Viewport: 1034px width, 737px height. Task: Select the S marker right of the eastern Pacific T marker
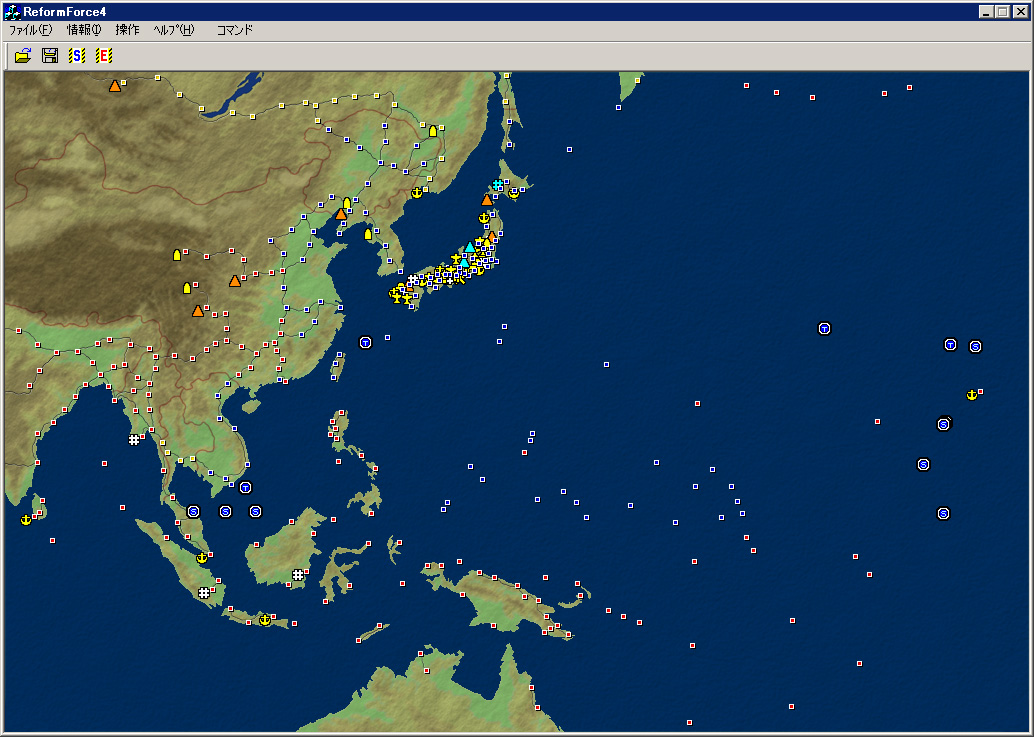coord(976,347)
